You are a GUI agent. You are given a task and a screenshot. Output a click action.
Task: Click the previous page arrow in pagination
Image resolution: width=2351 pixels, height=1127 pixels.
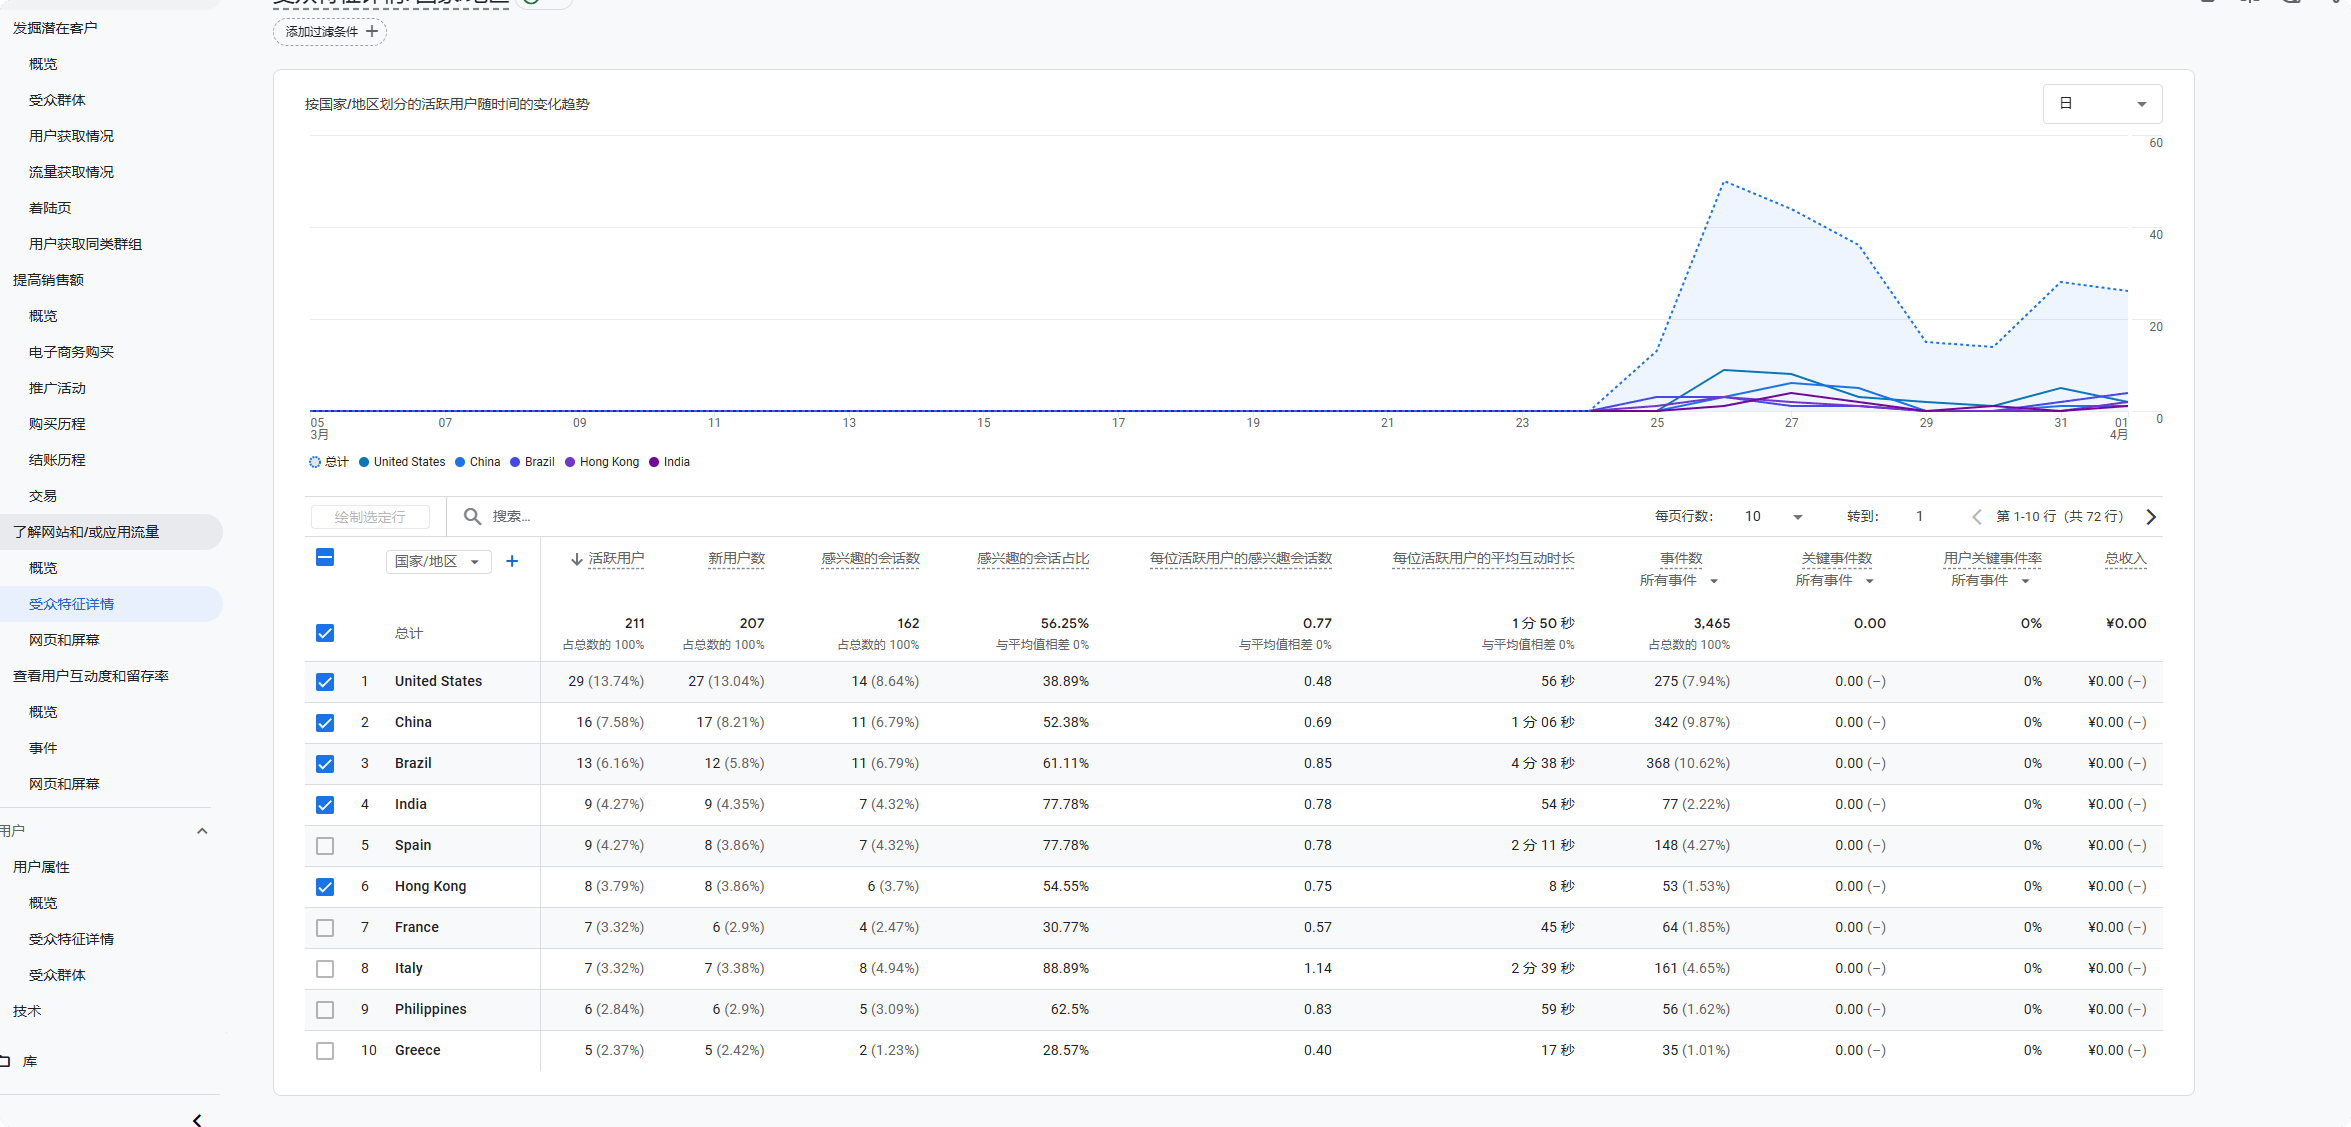point(1976,516)
